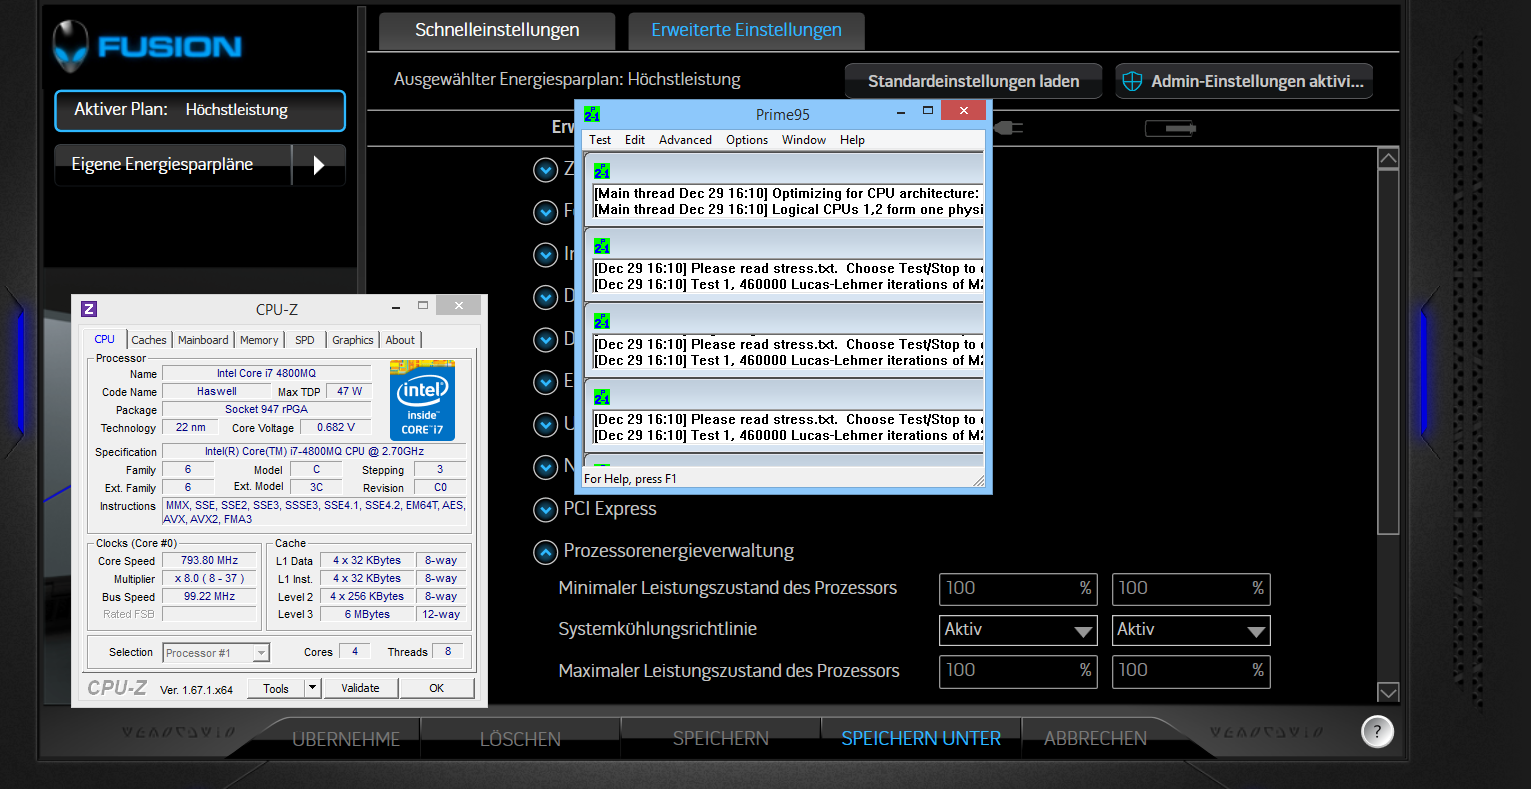Image resolution: width=1531 pixels, height=789 pixels.
Task: Open the Edit menu in Prime95
Action: (635, 140)
